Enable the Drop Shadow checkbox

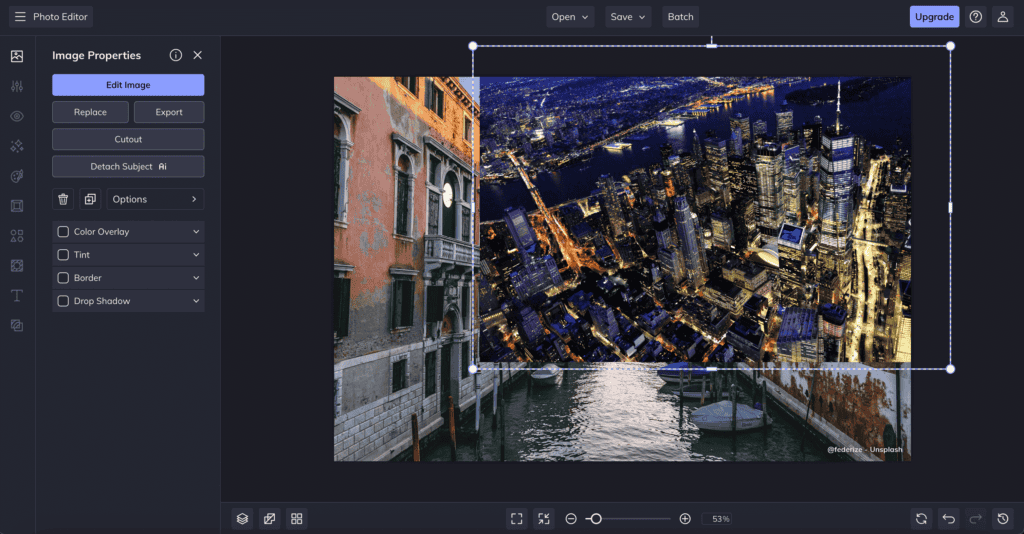click(x=63, y=301)
